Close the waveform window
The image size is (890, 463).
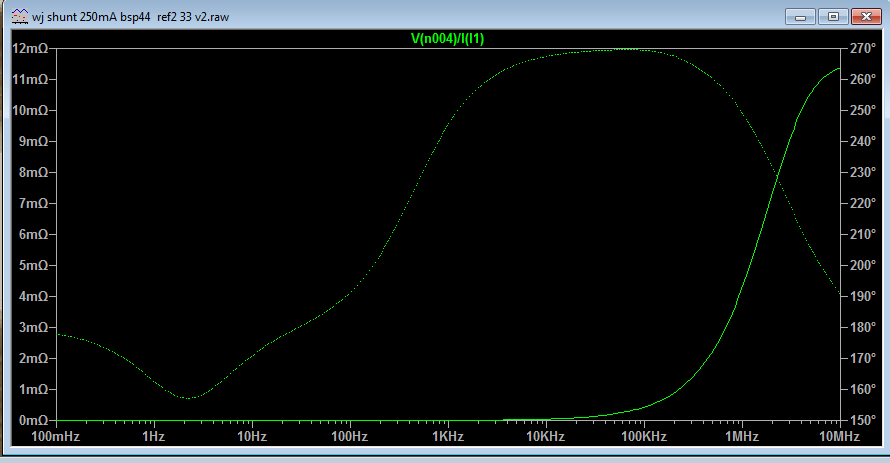tap(866, 17)
